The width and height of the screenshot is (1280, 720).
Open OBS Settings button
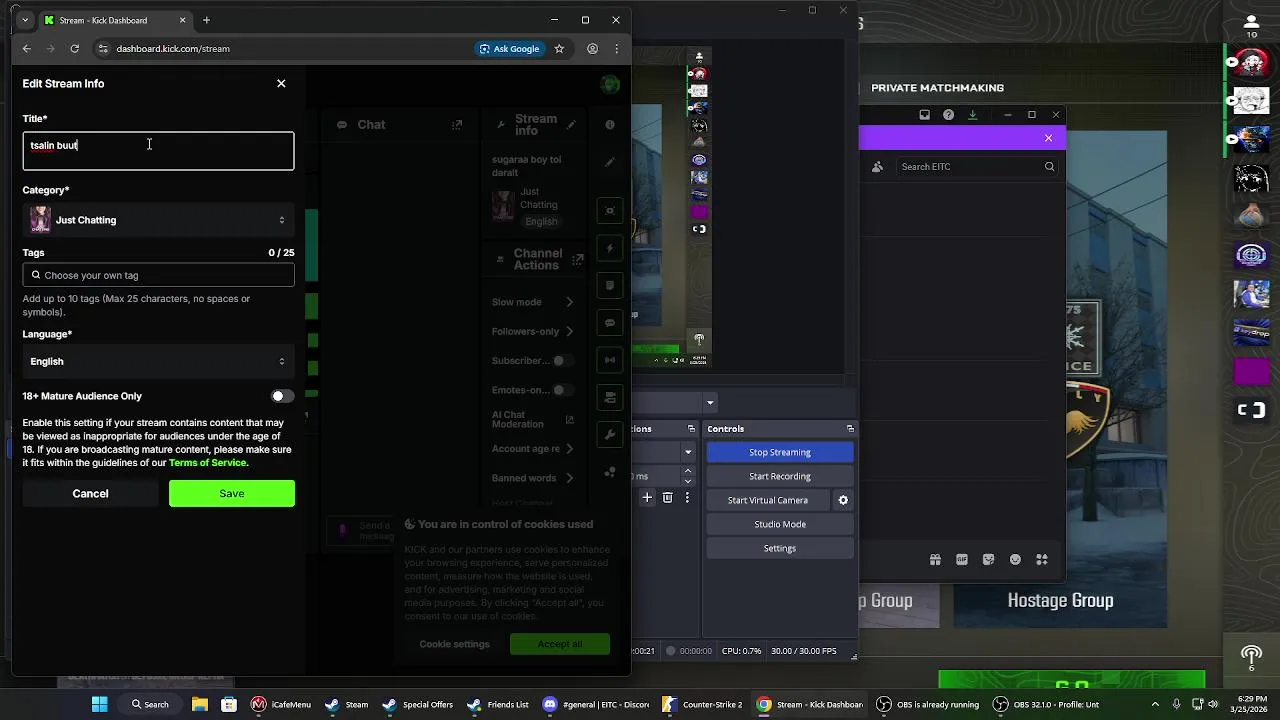pos(780,548)
